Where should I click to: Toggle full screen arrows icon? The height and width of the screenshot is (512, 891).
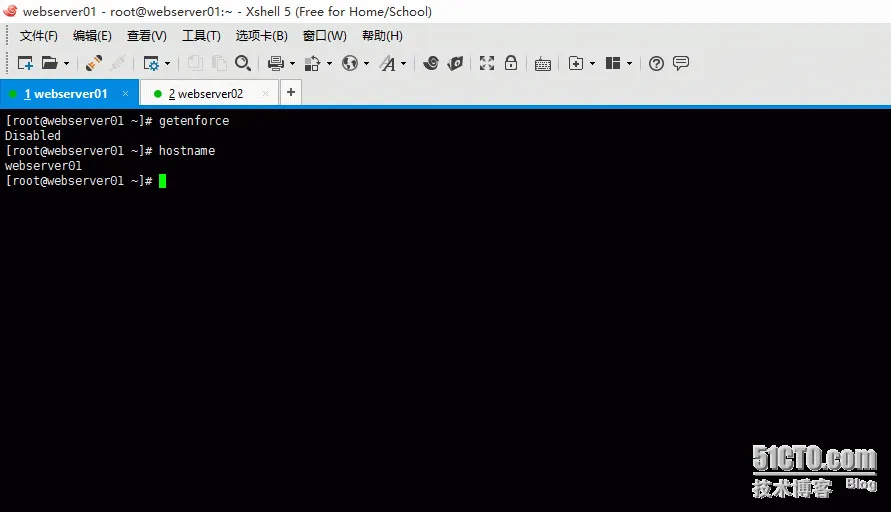coord(487,63)
